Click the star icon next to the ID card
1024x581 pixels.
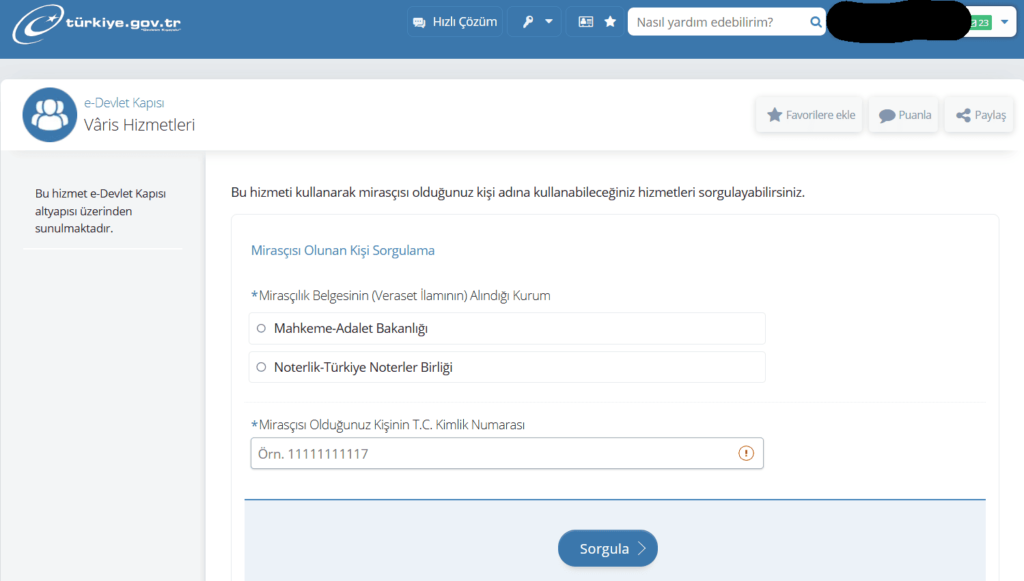(x=608, y=20)
